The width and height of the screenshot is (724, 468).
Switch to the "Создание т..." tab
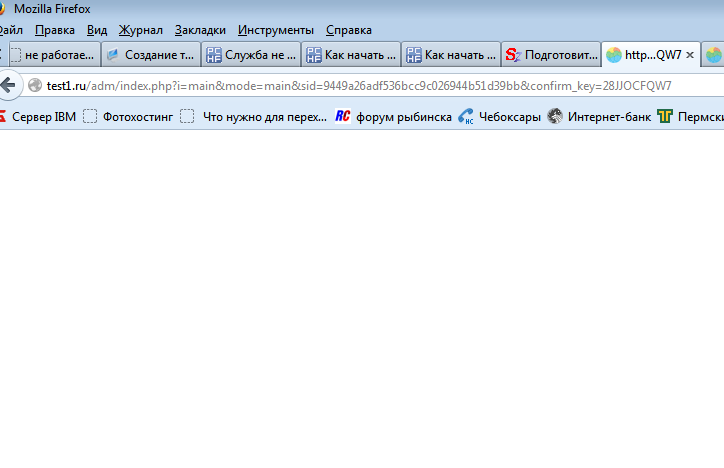click(150, 55)
